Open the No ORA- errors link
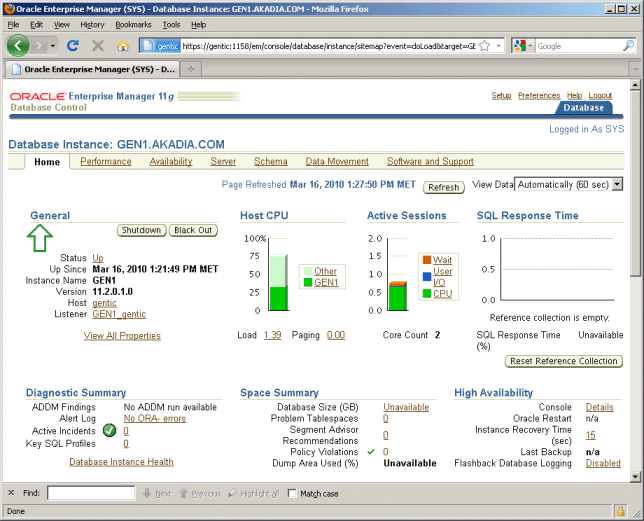The height and width of the screenshot is (521, 644). click(155, 418)
